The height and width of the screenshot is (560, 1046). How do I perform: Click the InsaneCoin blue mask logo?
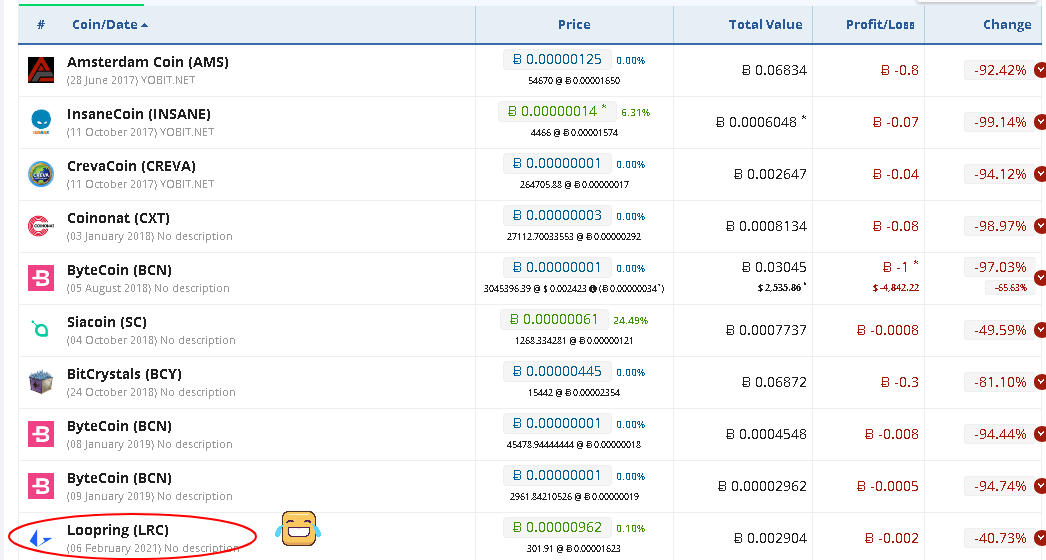tap(41, 122)
